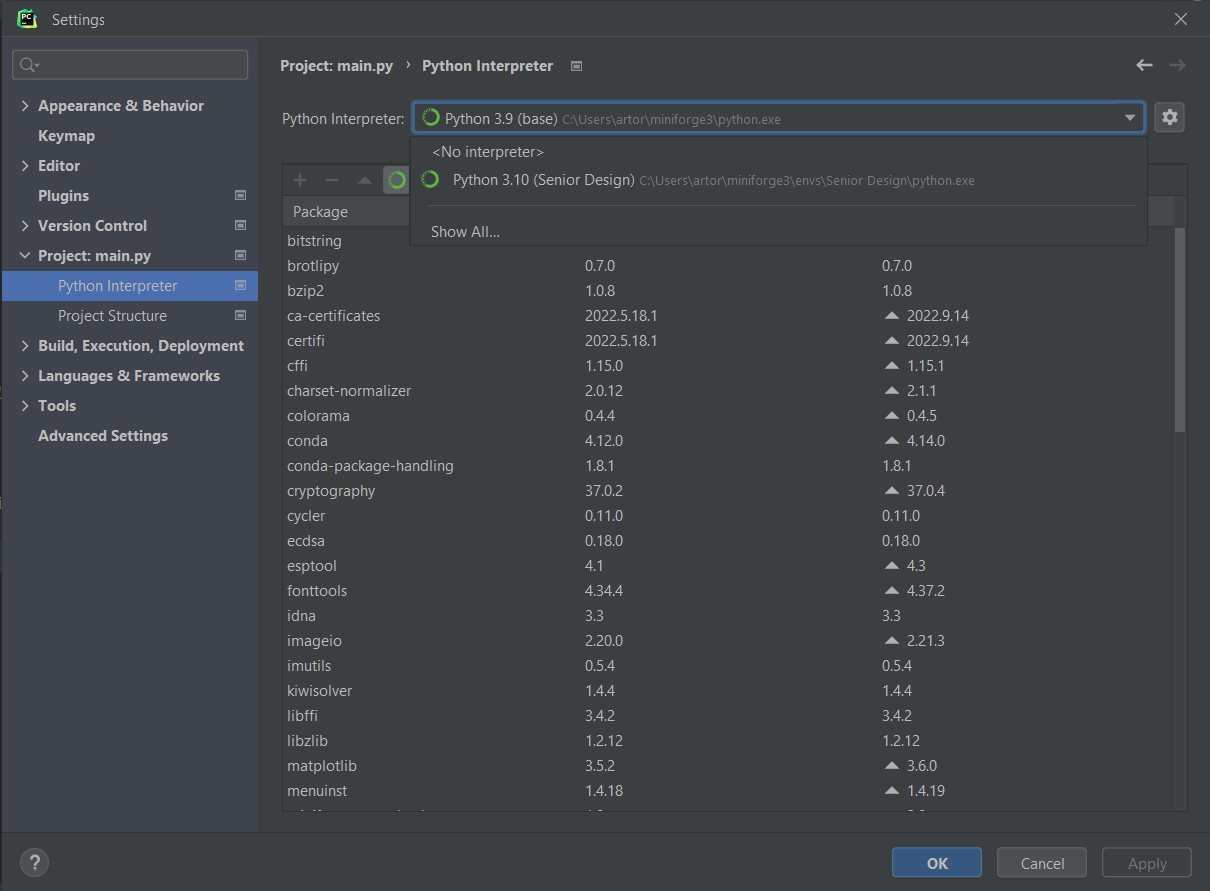Click the conda icon of Python 3.10 entry

tap(431, 179)
